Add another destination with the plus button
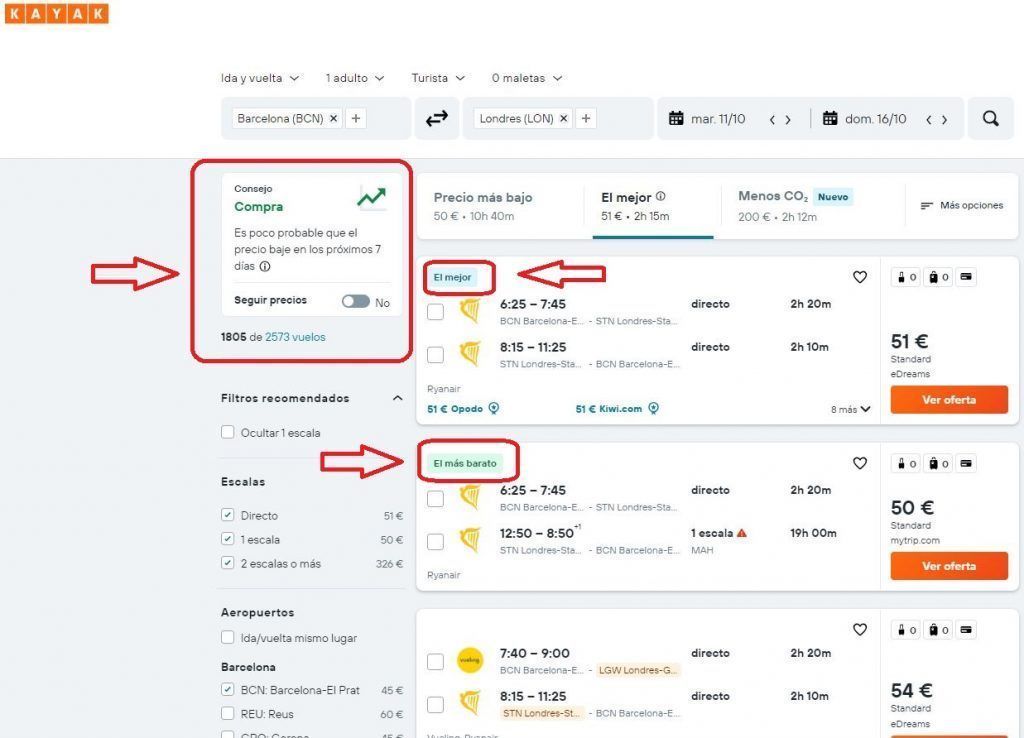Image resolution: width=1024 pixels, height=738 pixels. 586,118
